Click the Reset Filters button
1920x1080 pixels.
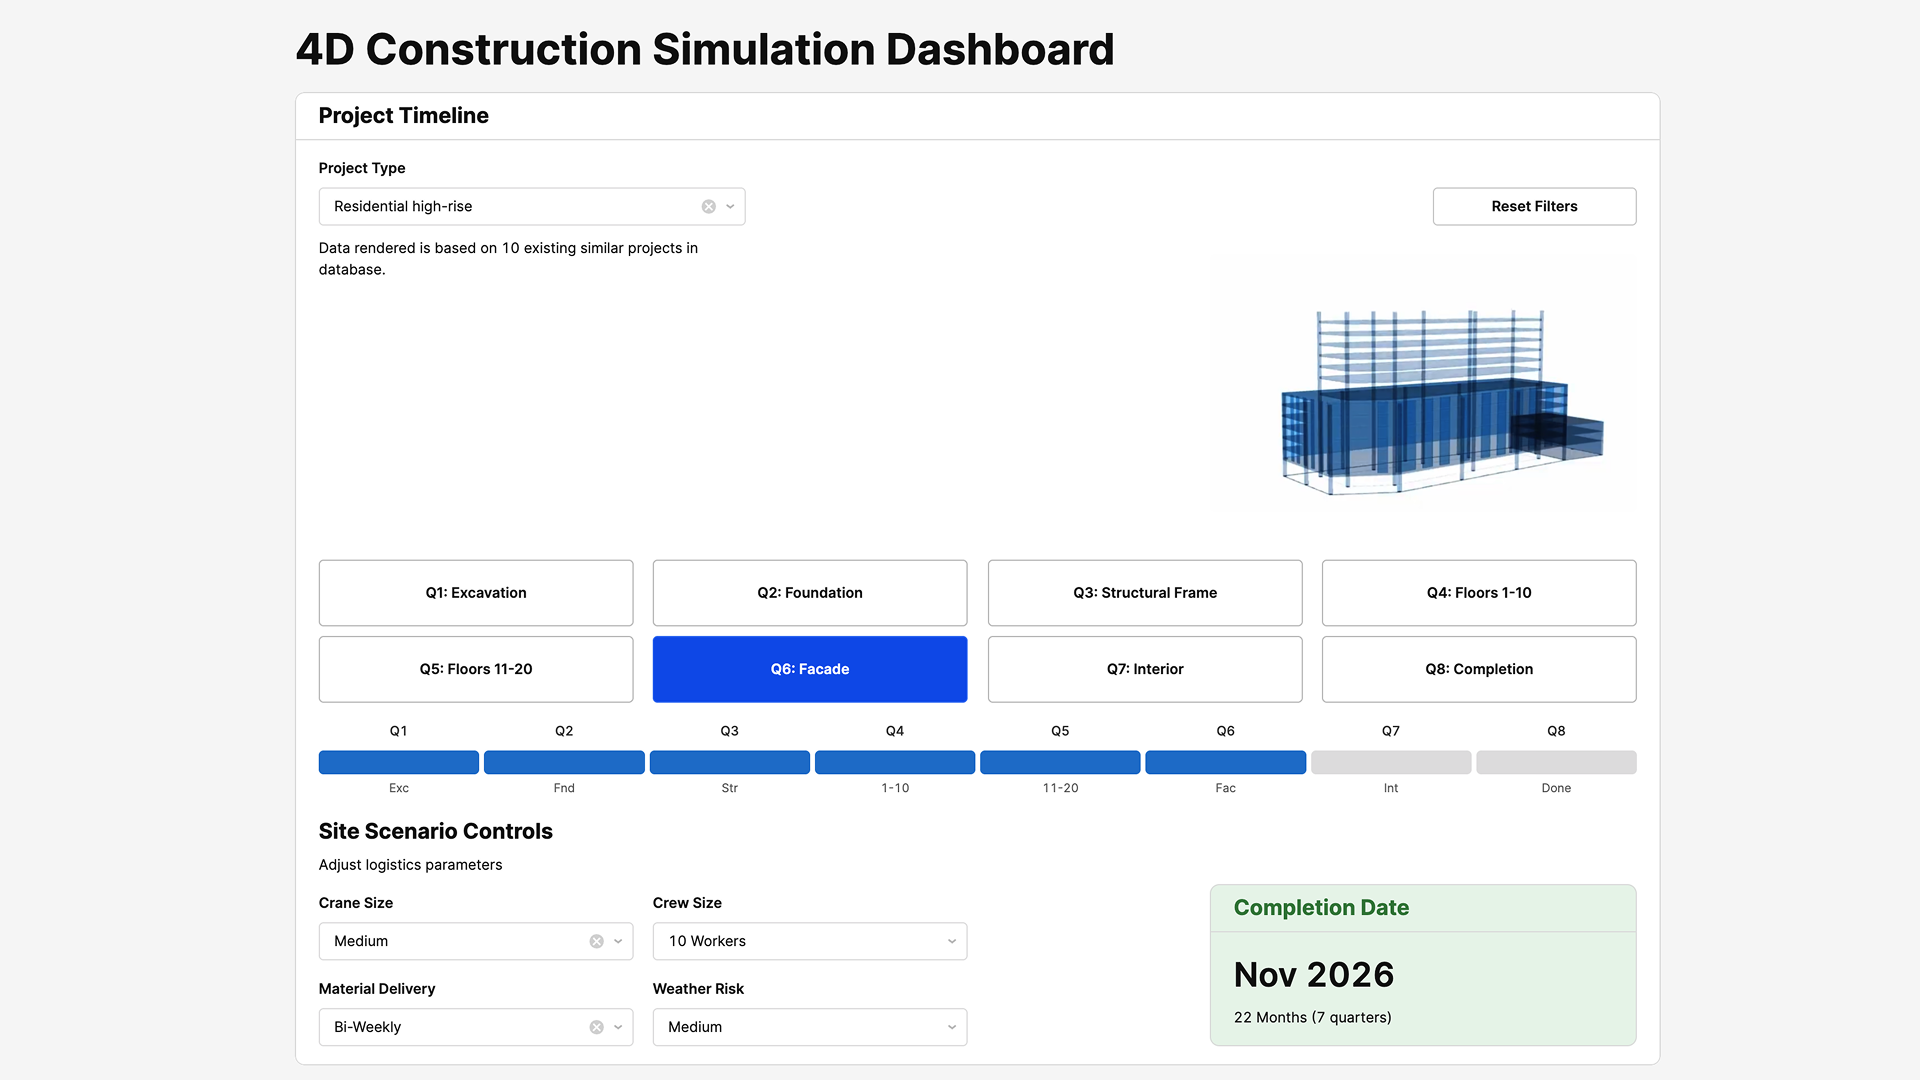pos(1534,206)
